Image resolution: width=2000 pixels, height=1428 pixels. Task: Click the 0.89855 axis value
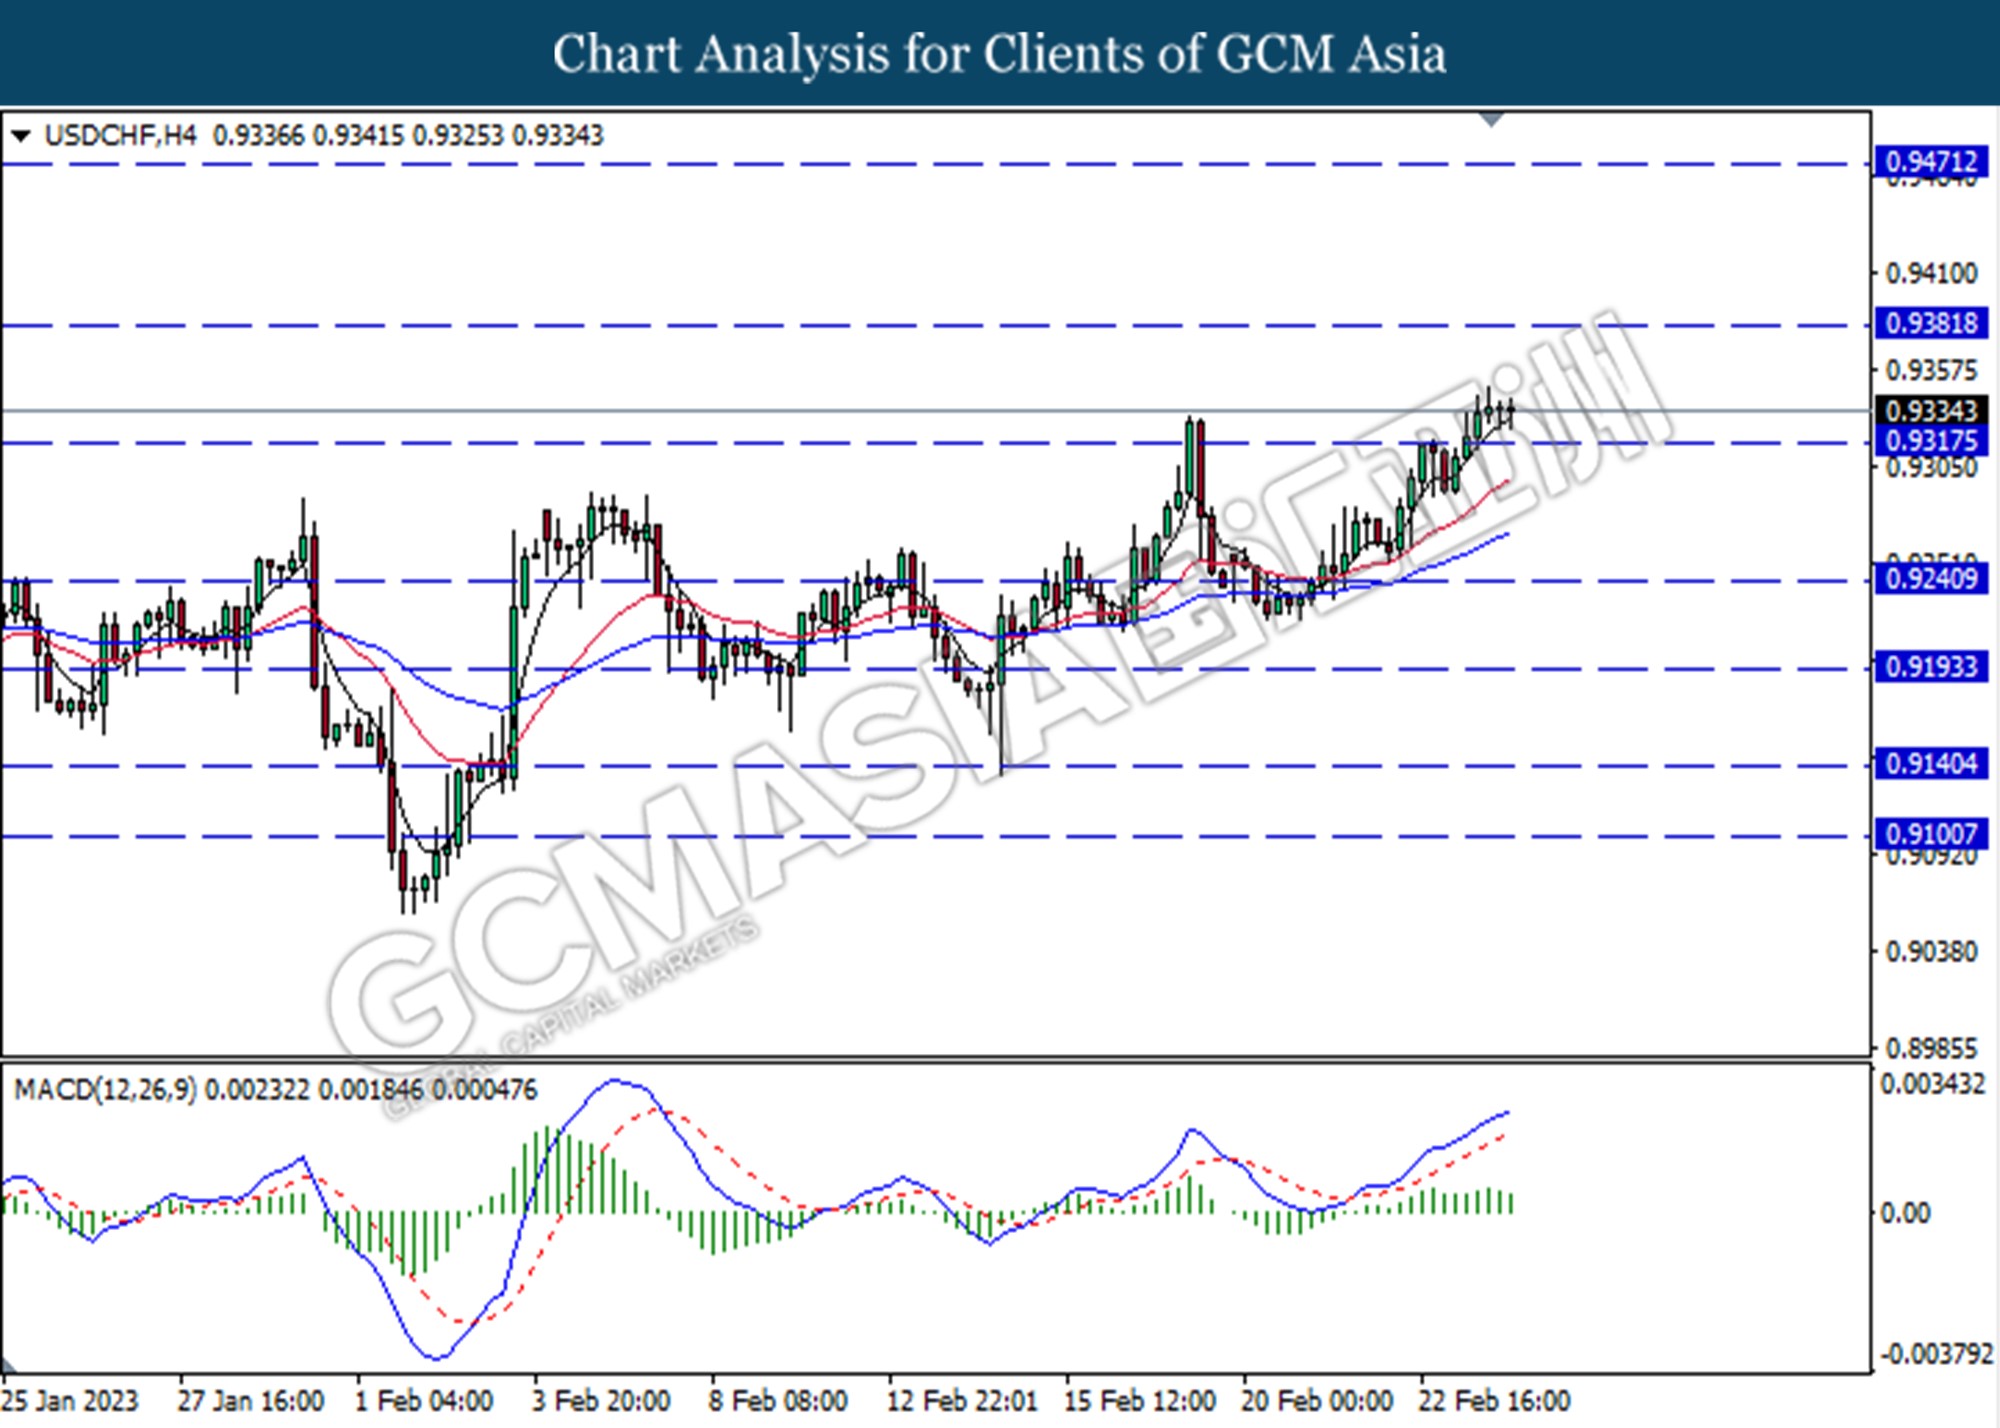pos(1931,1049)
